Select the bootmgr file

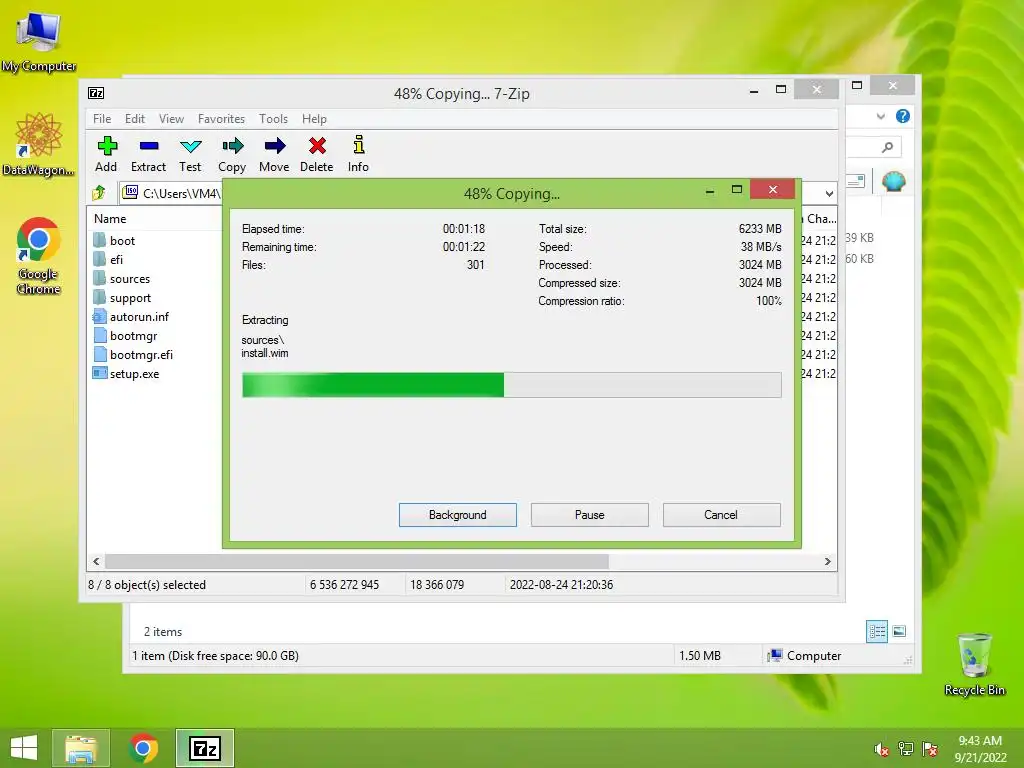click(125, 336)
